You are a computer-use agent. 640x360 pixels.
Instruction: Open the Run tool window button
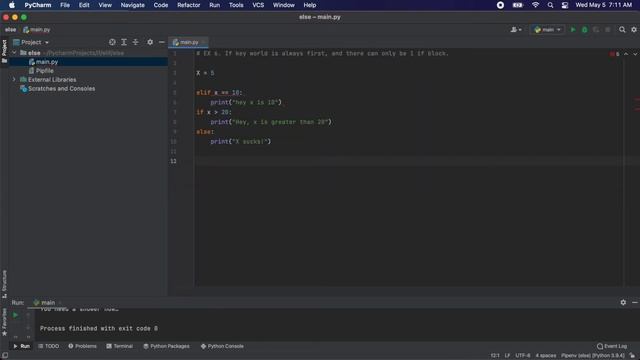(22, 346)
